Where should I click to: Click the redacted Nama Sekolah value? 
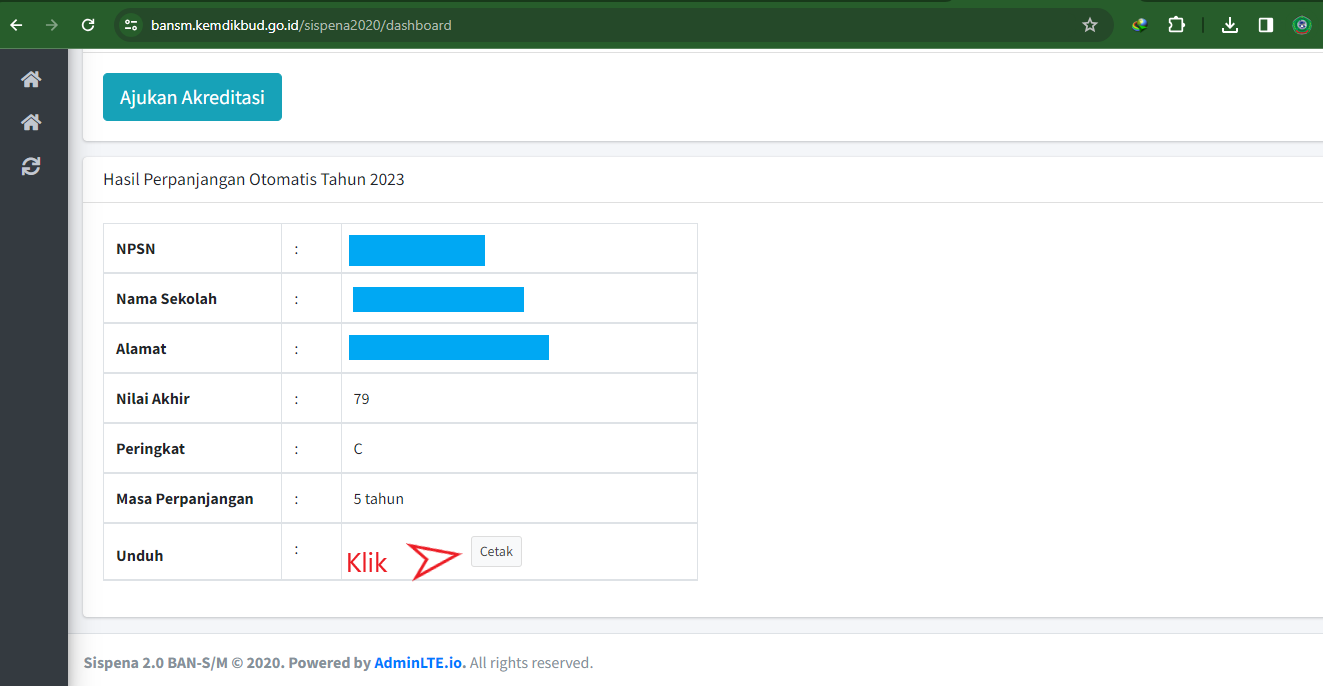438,299
